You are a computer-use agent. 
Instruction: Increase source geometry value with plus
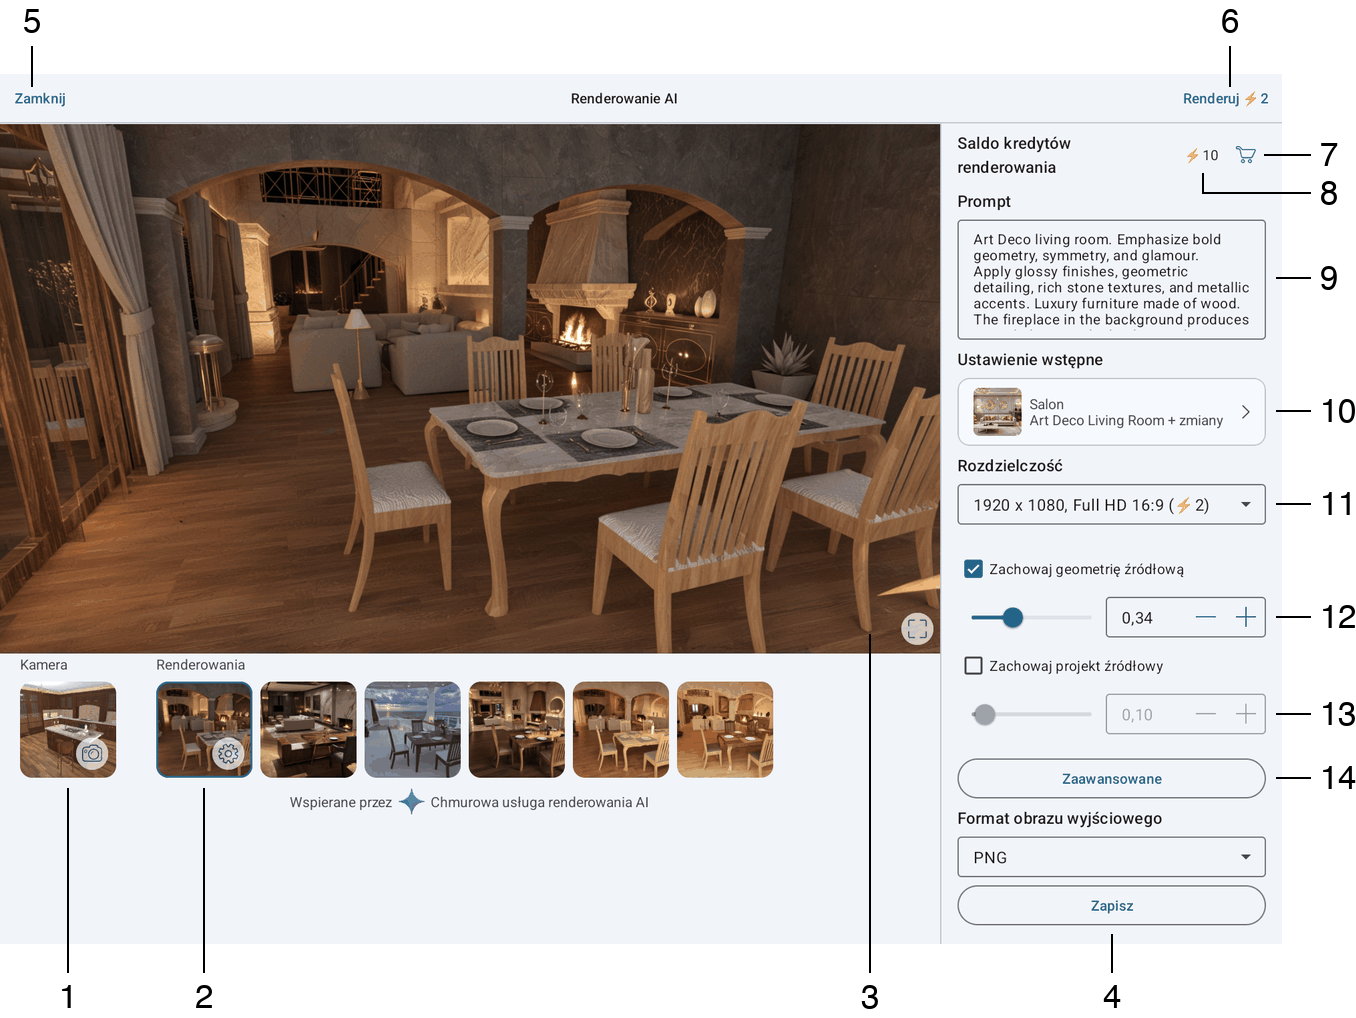pos(1245,618)
